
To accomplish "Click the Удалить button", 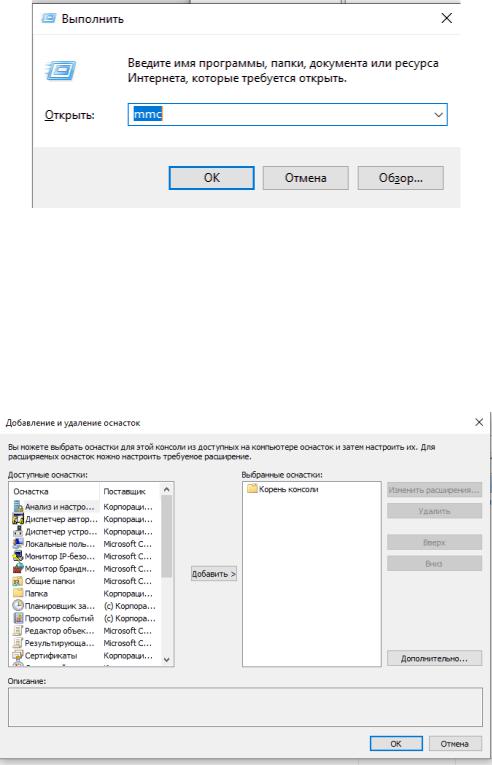I will pos(434,511).
